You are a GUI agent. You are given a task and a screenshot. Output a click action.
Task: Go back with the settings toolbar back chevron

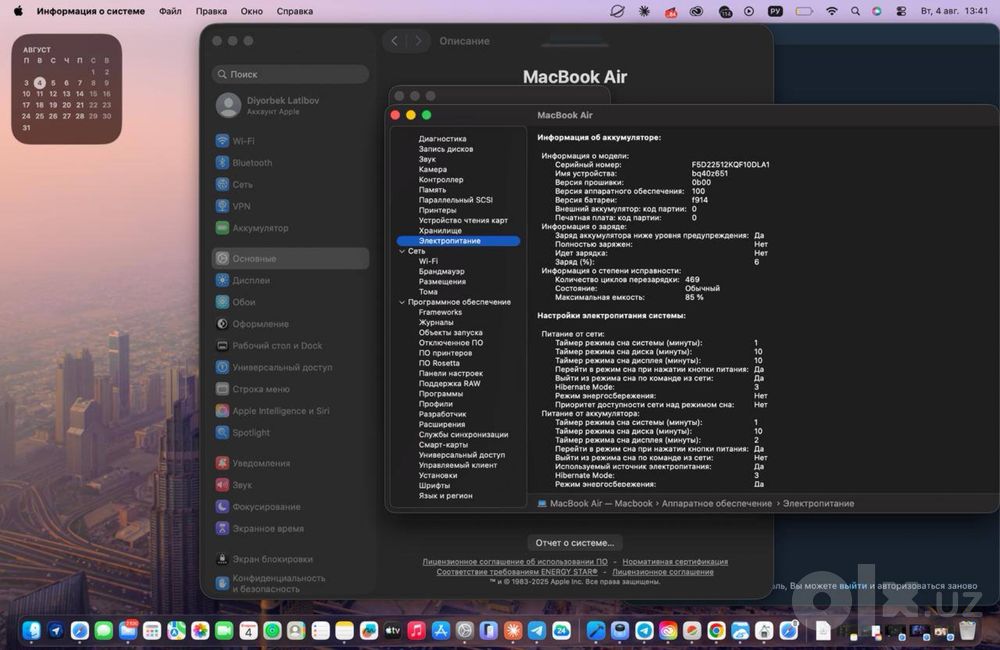(395, 41)
